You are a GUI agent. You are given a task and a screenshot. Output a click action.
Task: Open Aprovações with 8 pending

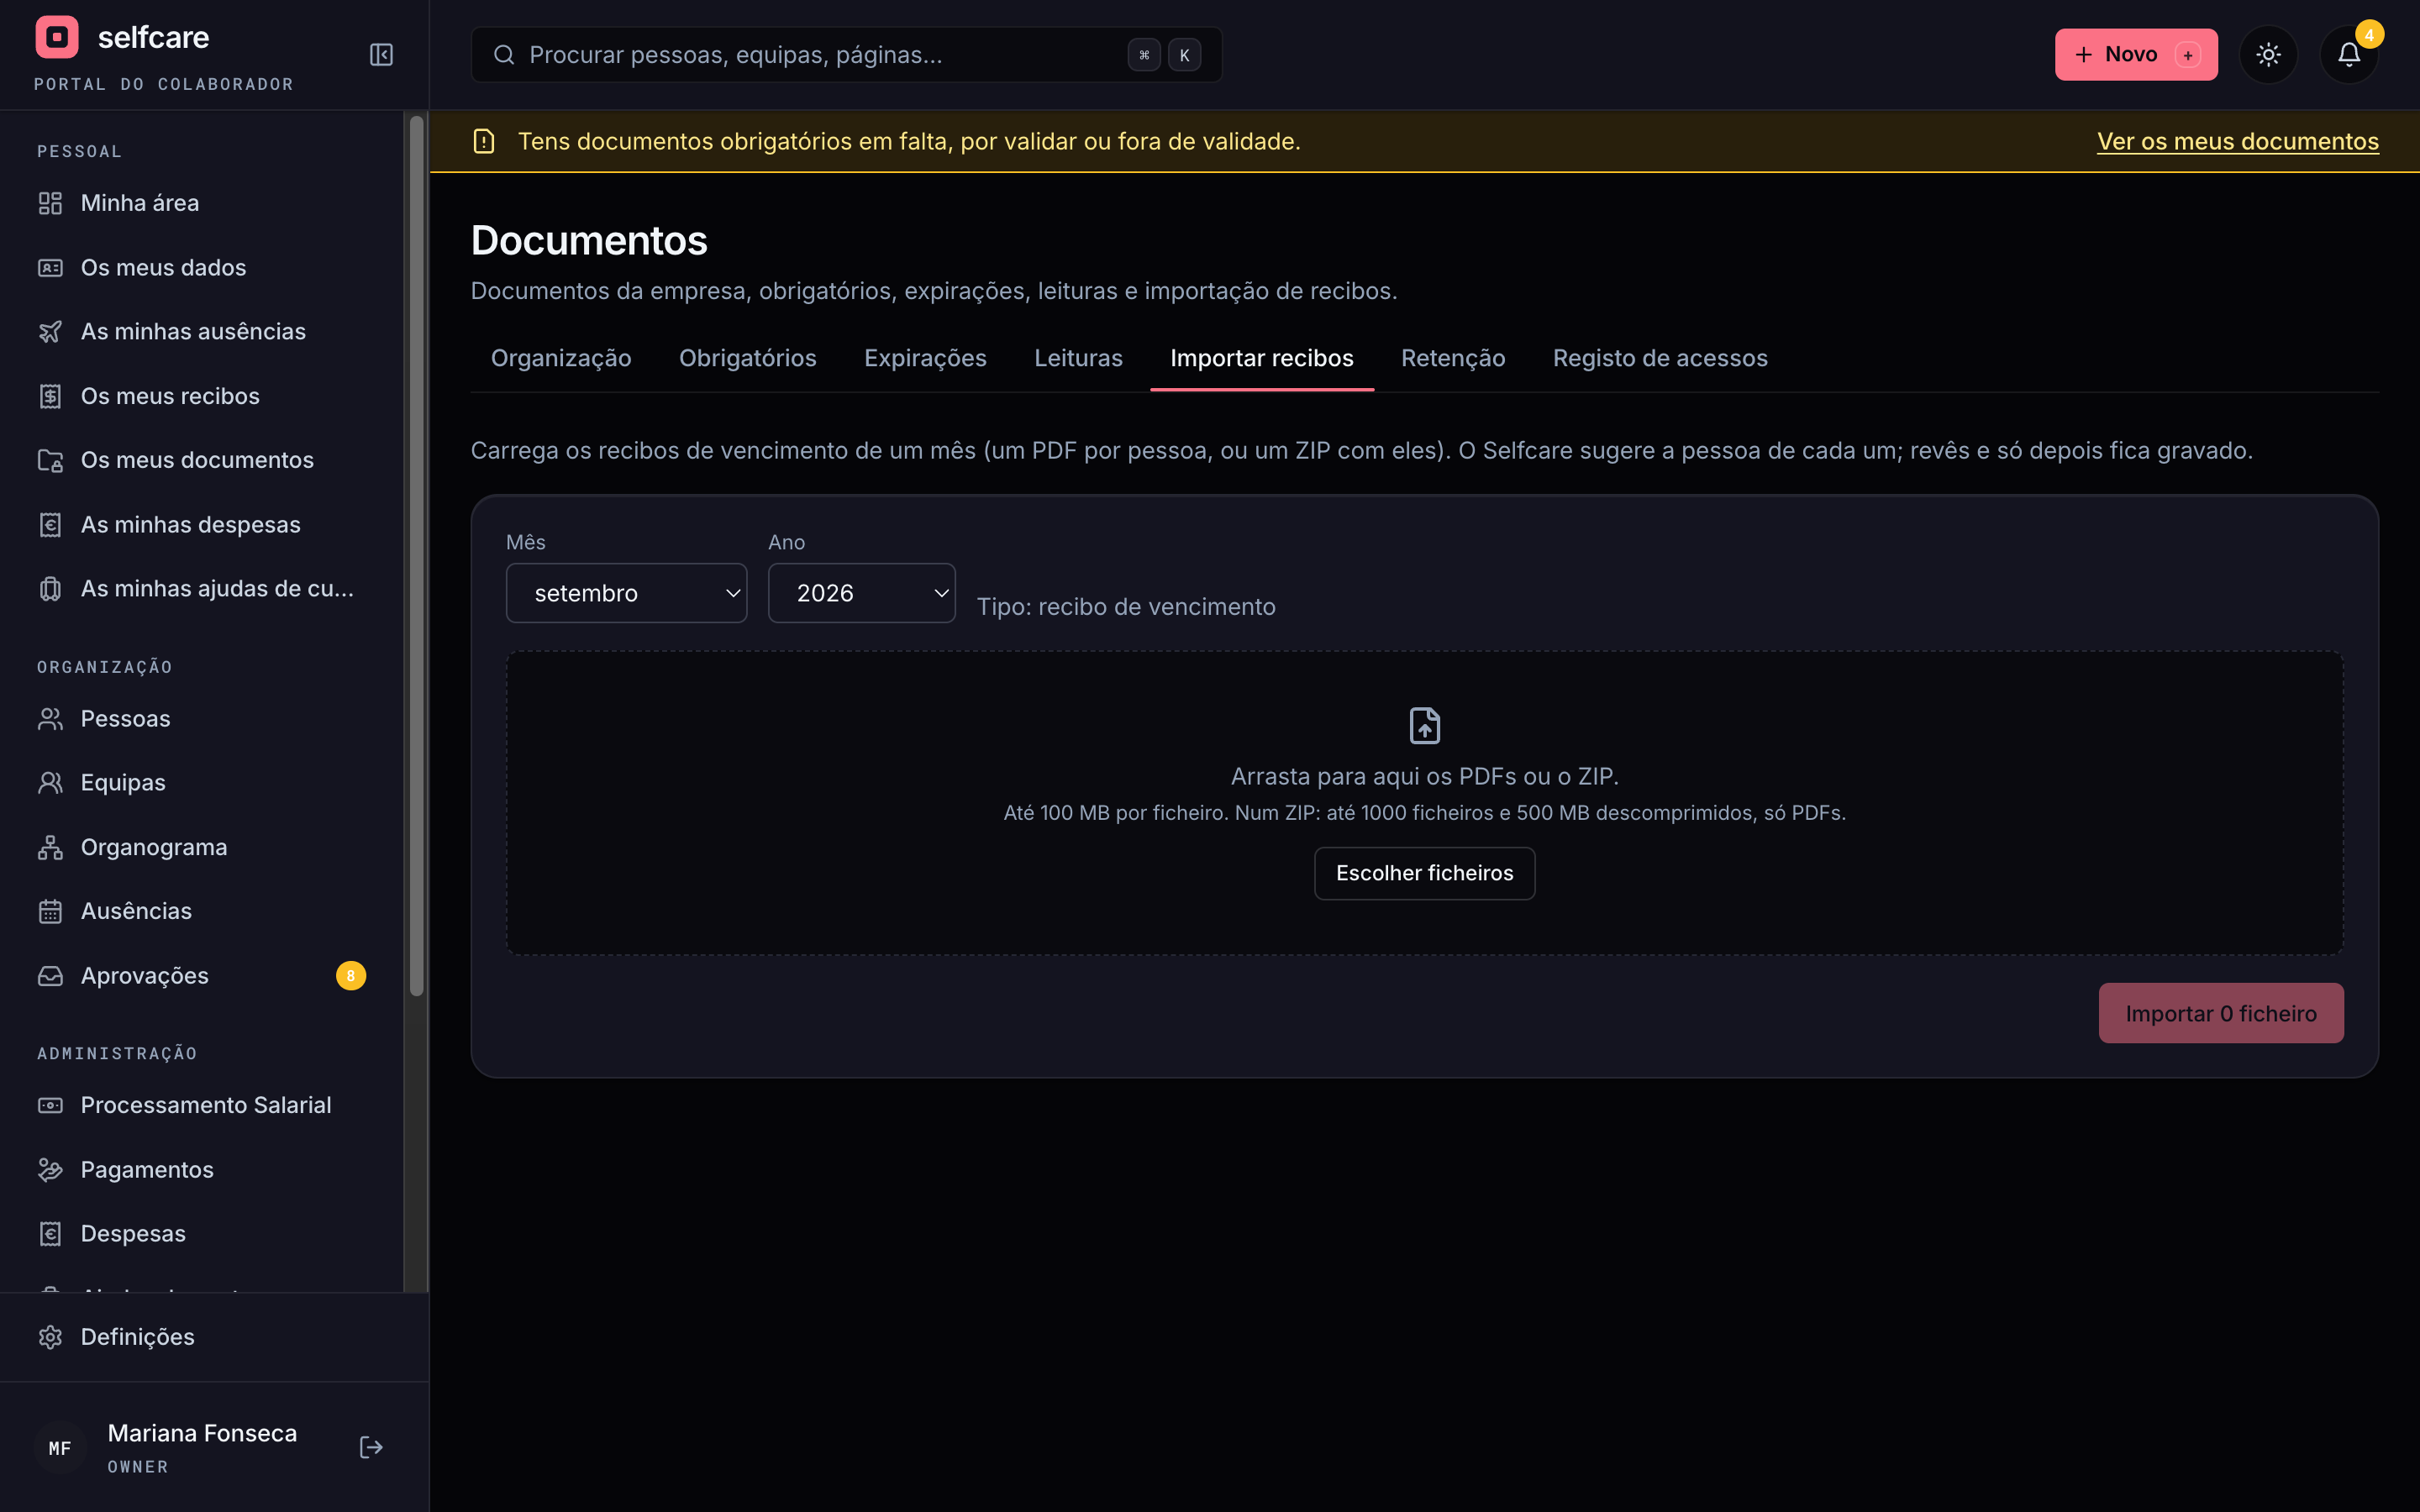pos(202,975)
